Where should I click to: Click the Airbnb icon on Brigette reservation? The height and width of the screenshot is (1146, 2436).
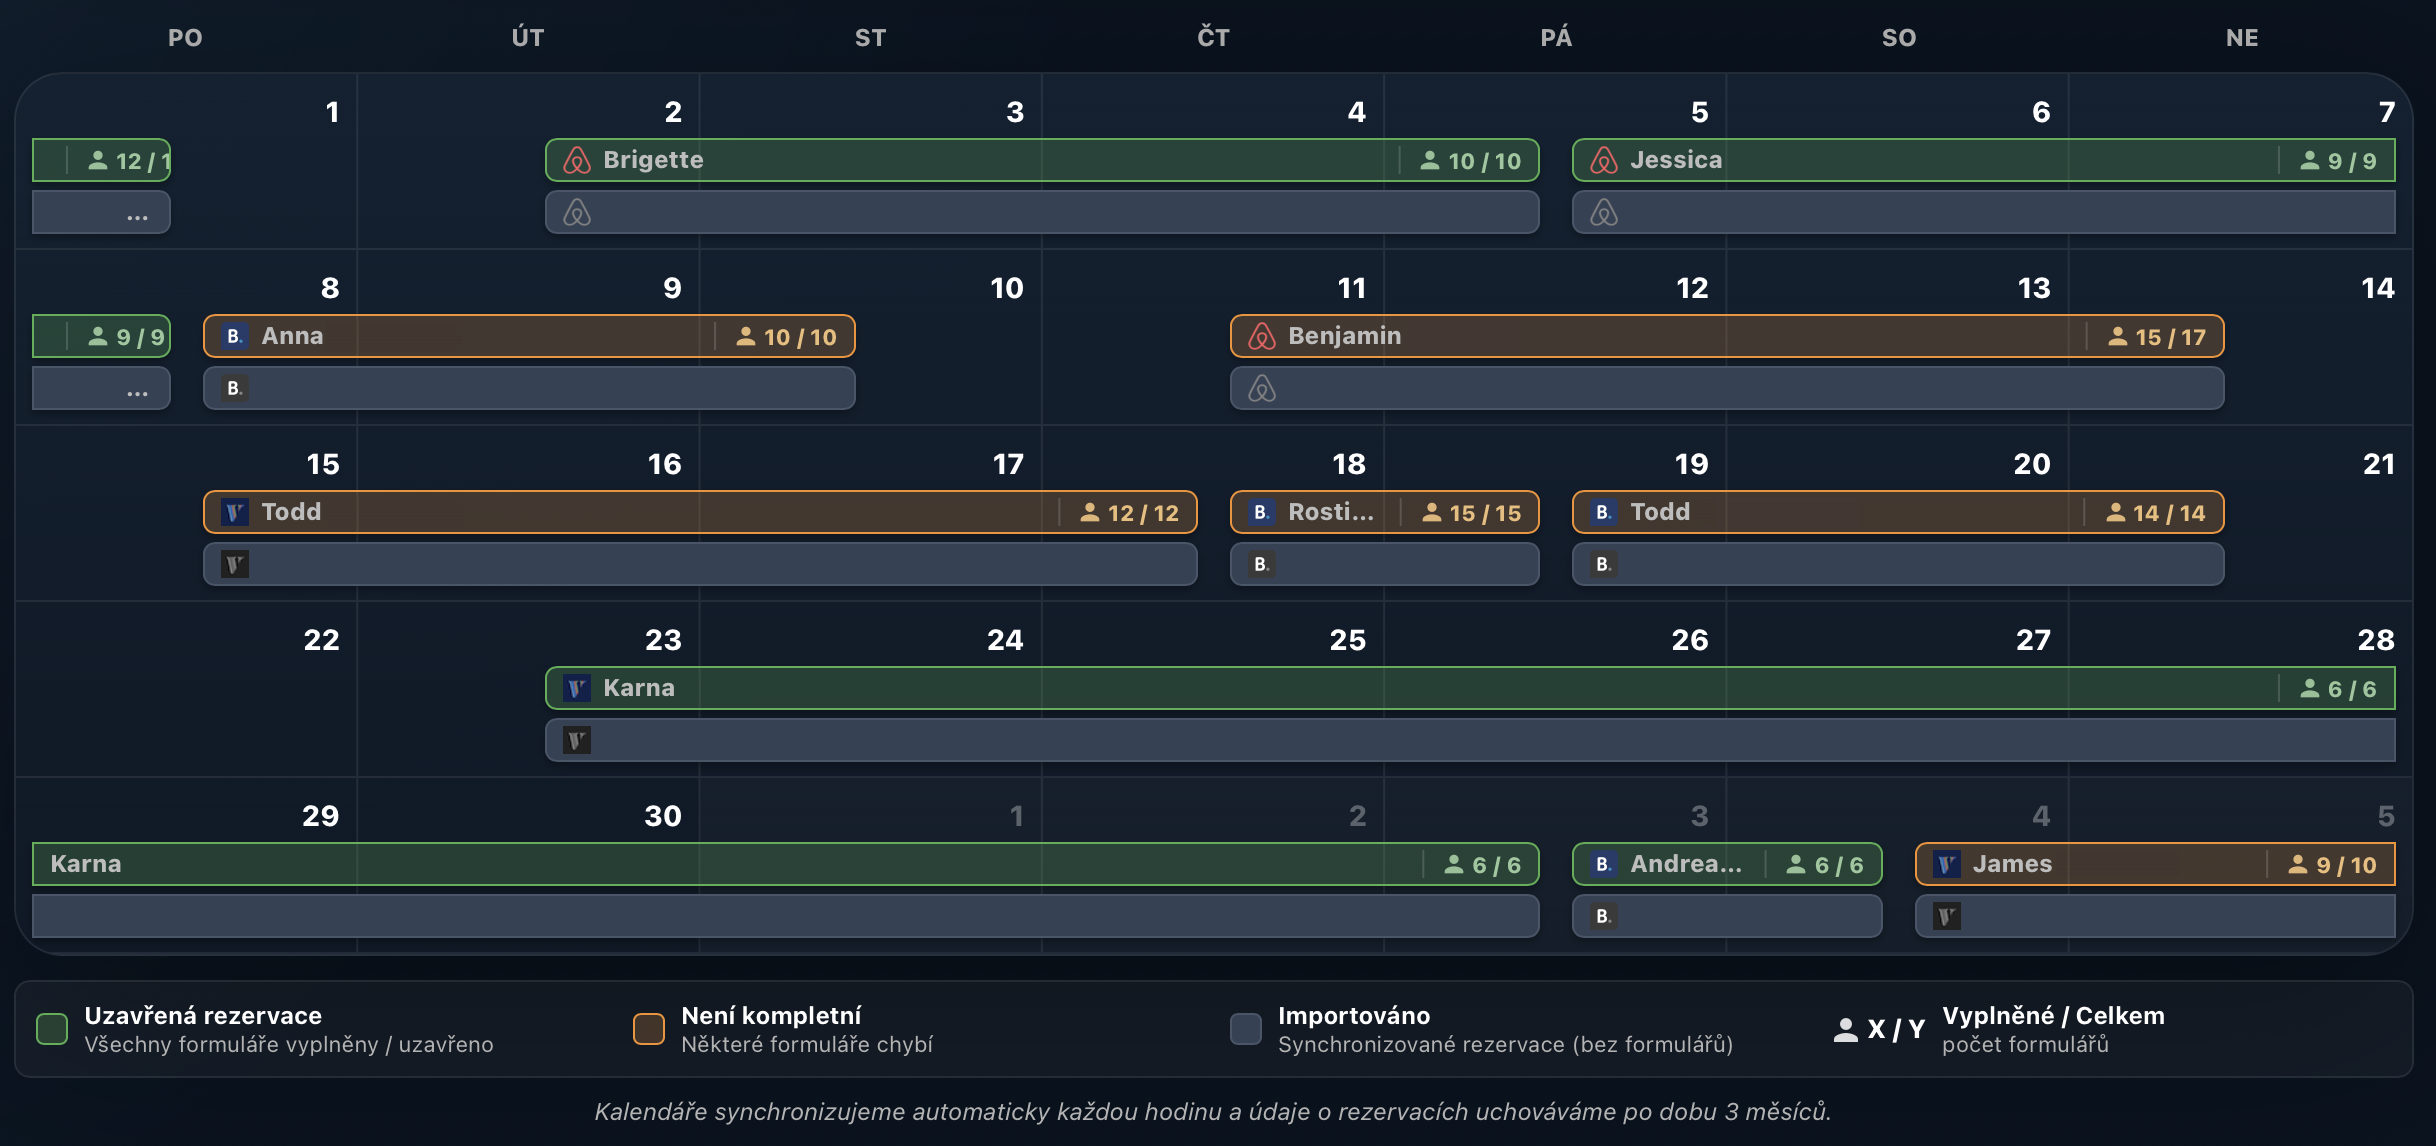577,160
